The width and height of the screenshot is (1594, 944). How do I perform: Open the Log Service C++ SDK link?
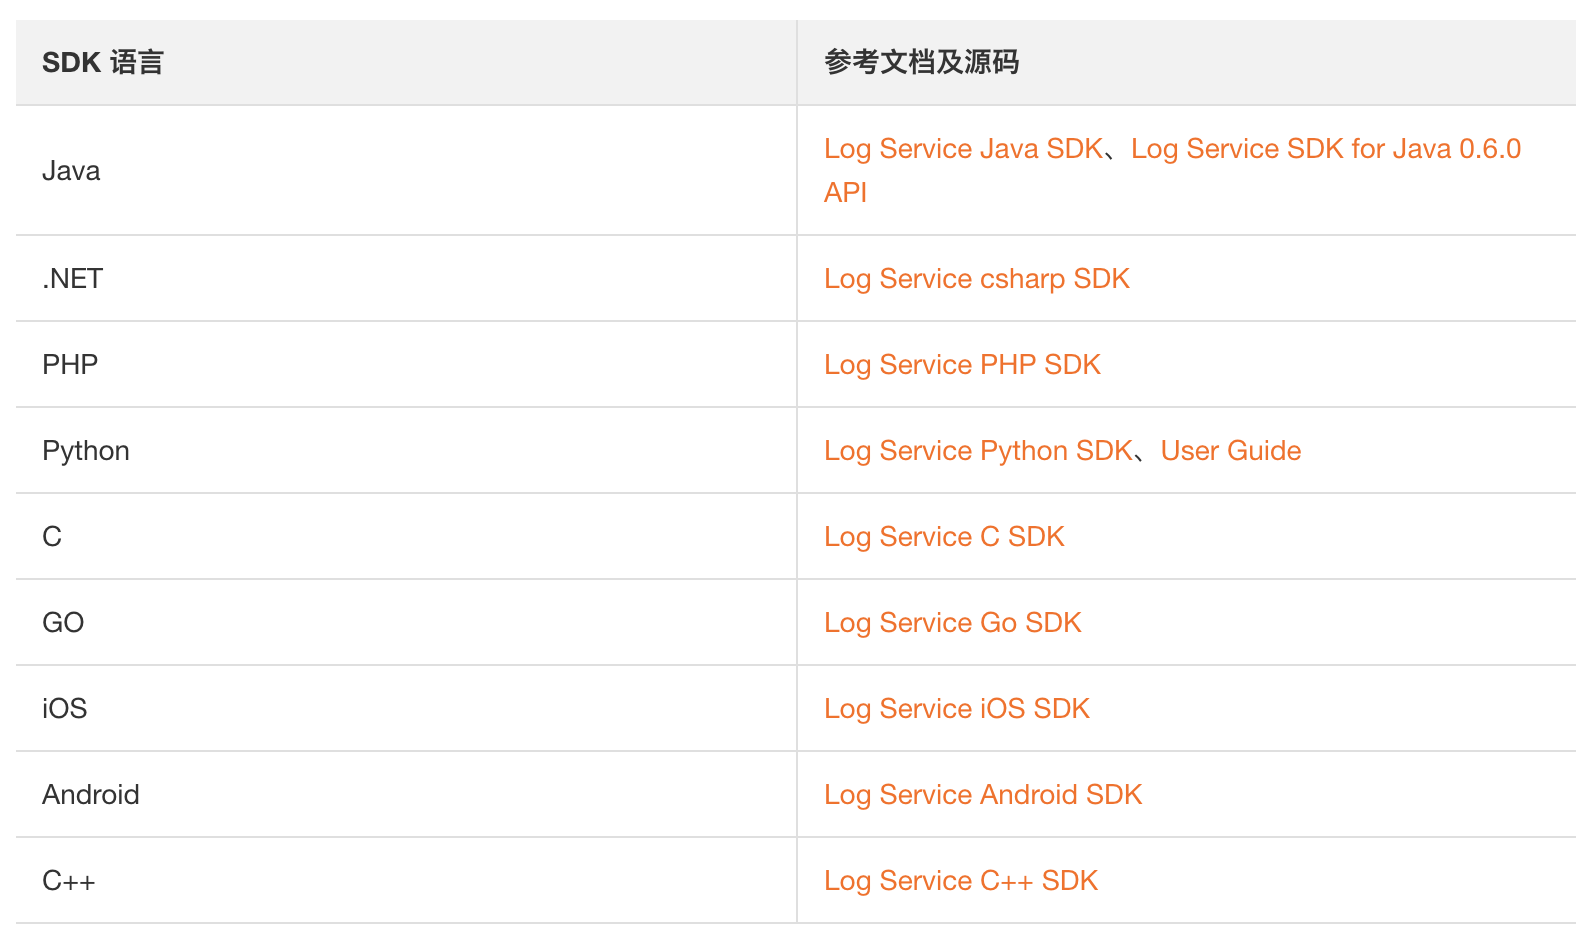(x=961, y=881)
